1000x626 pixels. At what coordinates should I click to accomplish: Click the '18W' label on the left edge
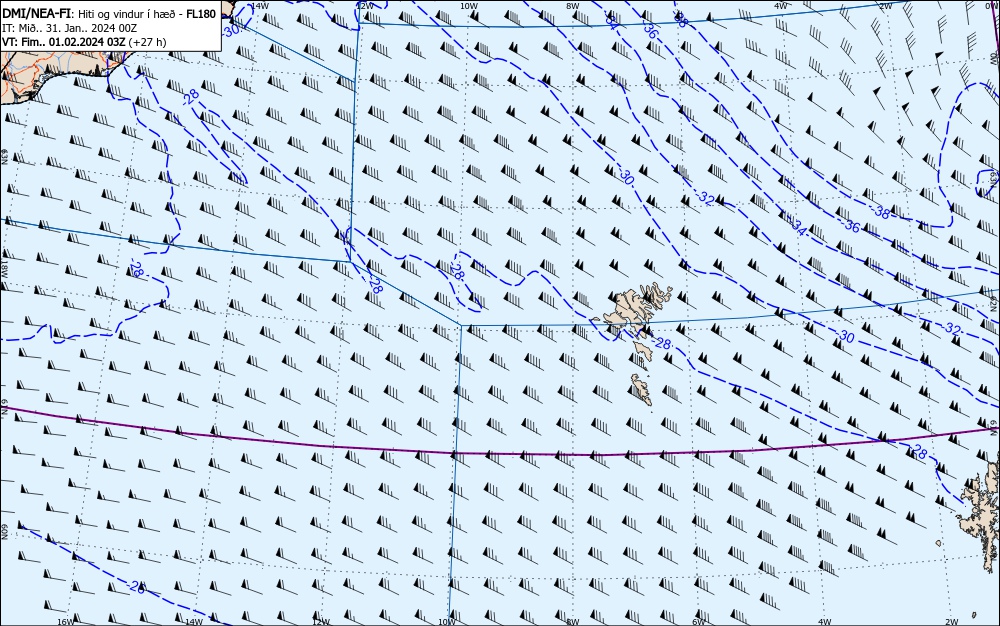pyautogui.click(x=4, y=268)
